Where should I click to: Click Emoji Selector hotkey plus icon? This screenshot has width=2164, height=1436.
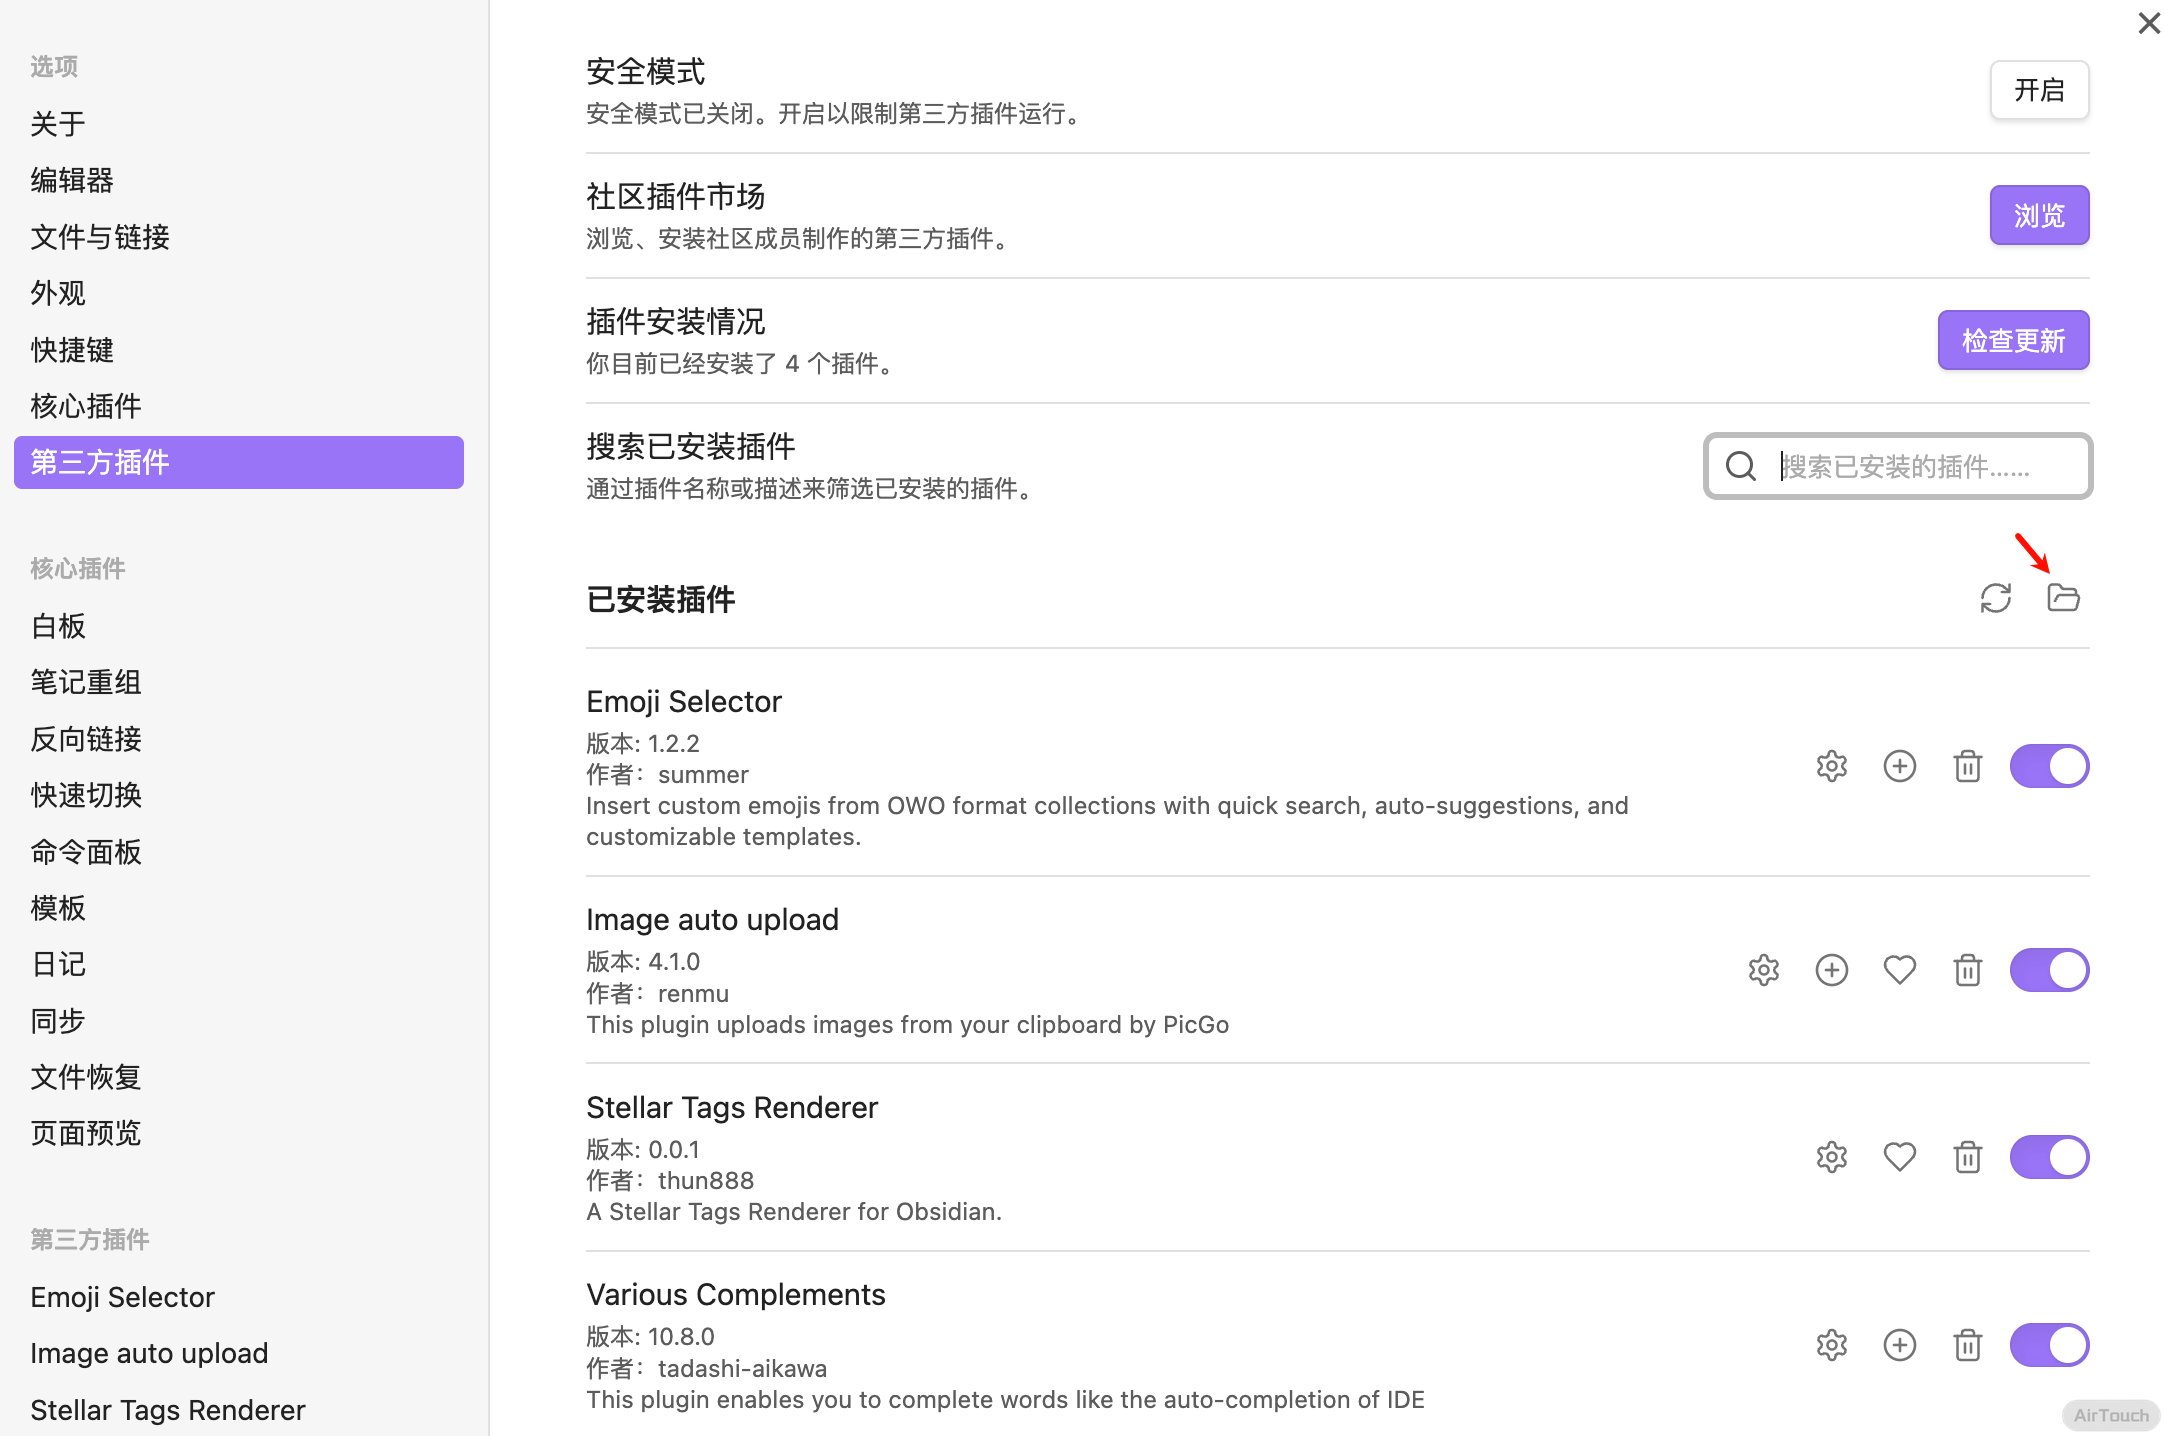point(1899,766)
